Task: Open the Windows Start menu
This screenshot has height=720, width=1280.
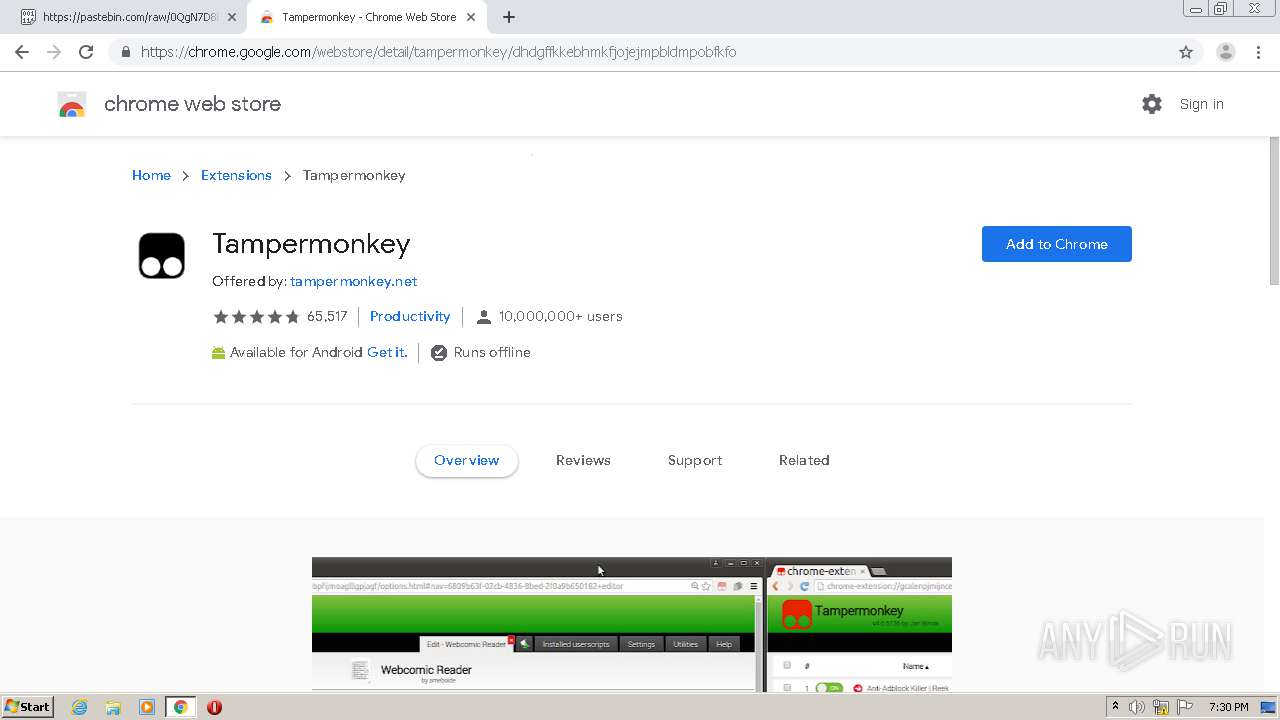Action: tap(27, 707)
